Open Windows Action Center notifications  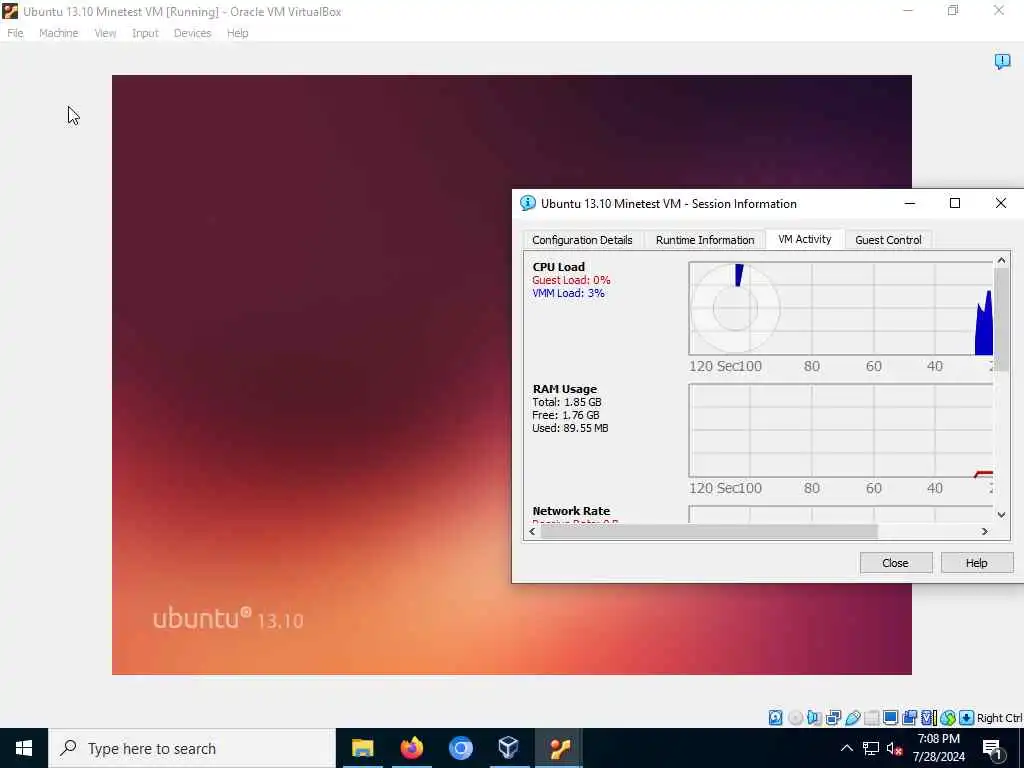(x=993, y=749)
